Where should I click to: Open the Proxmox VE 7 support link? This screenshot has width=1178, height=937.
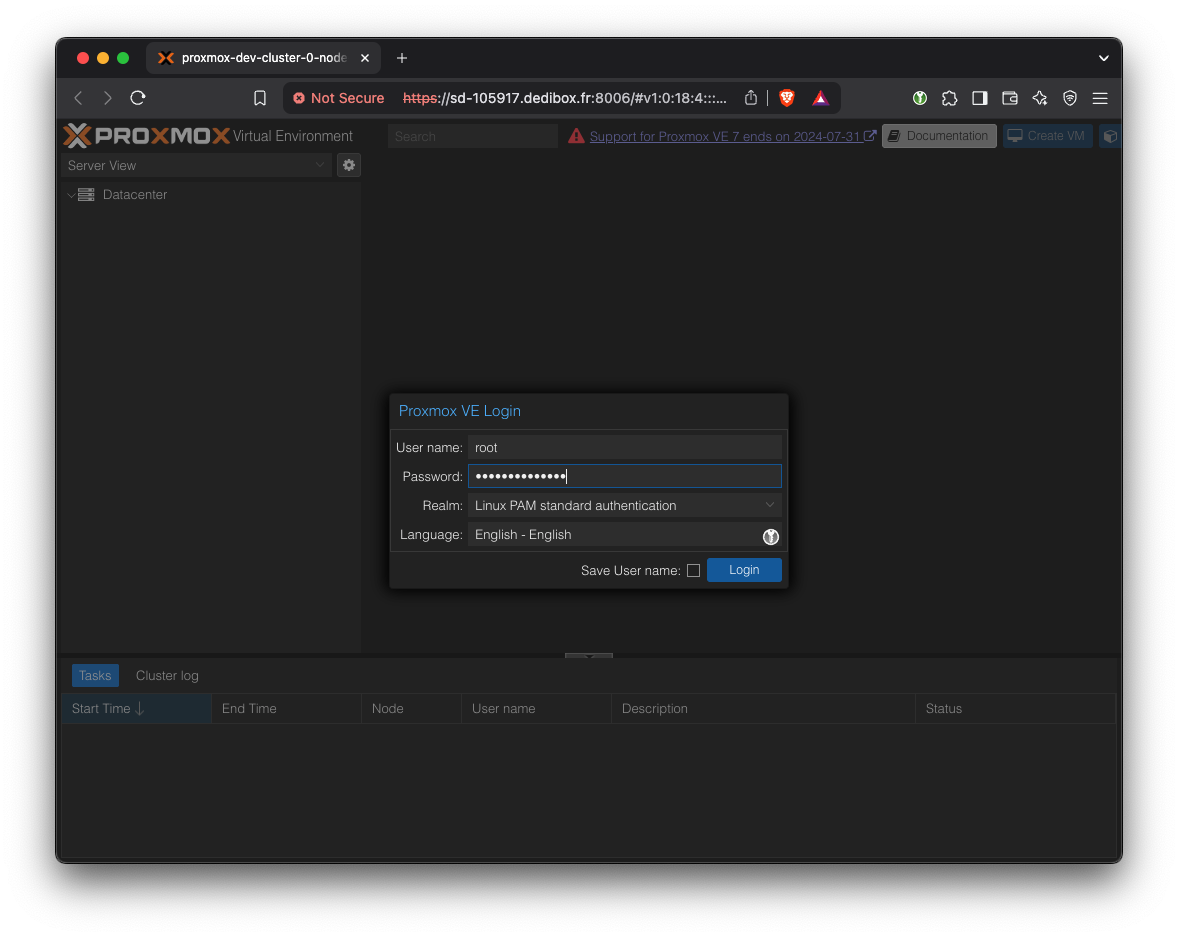(724, 136)
